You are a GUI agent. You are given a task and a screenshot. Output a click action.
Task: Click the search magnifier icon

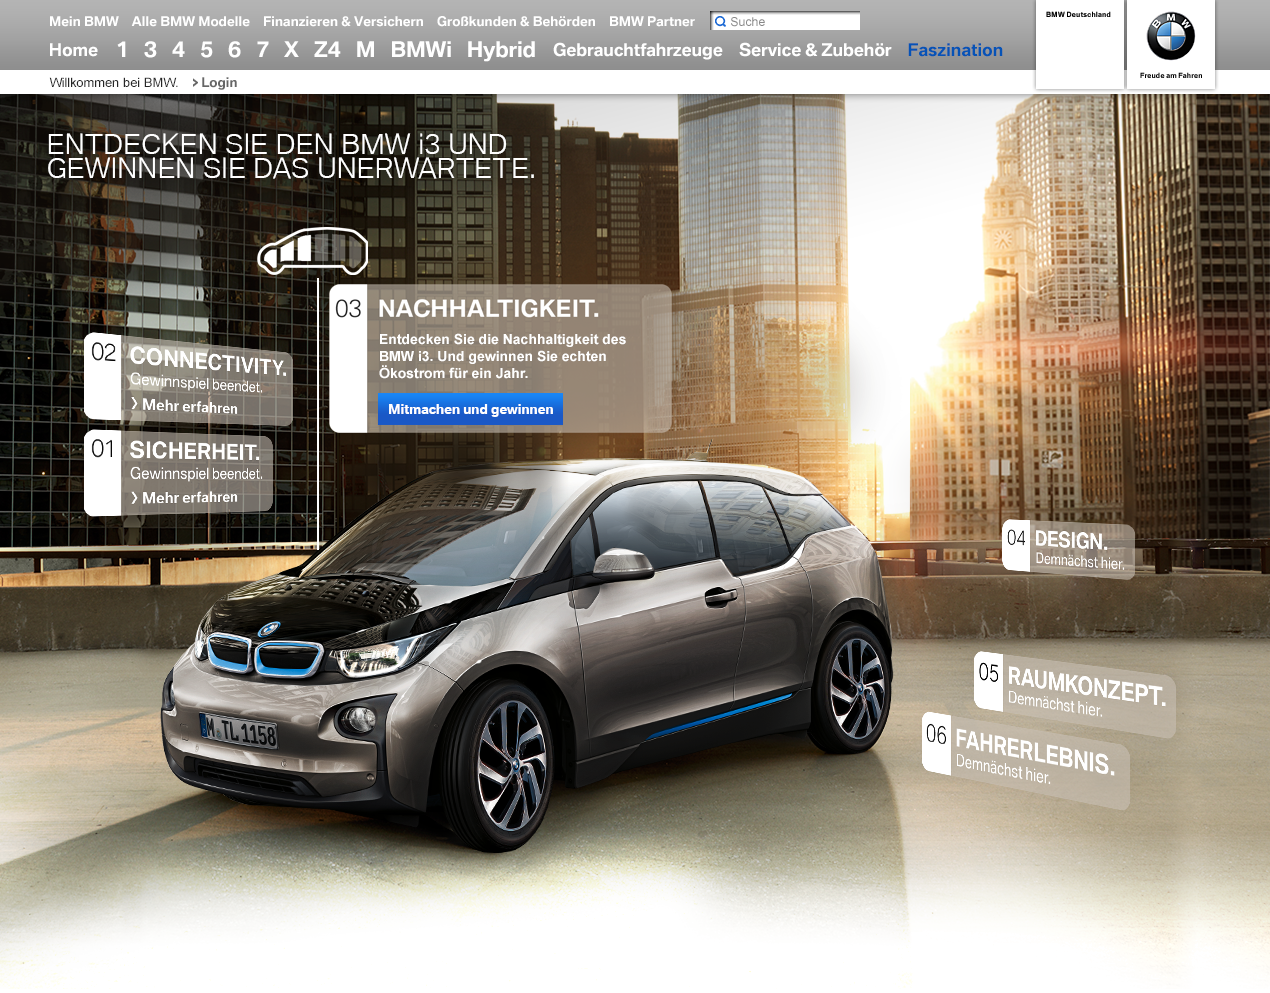720,21
